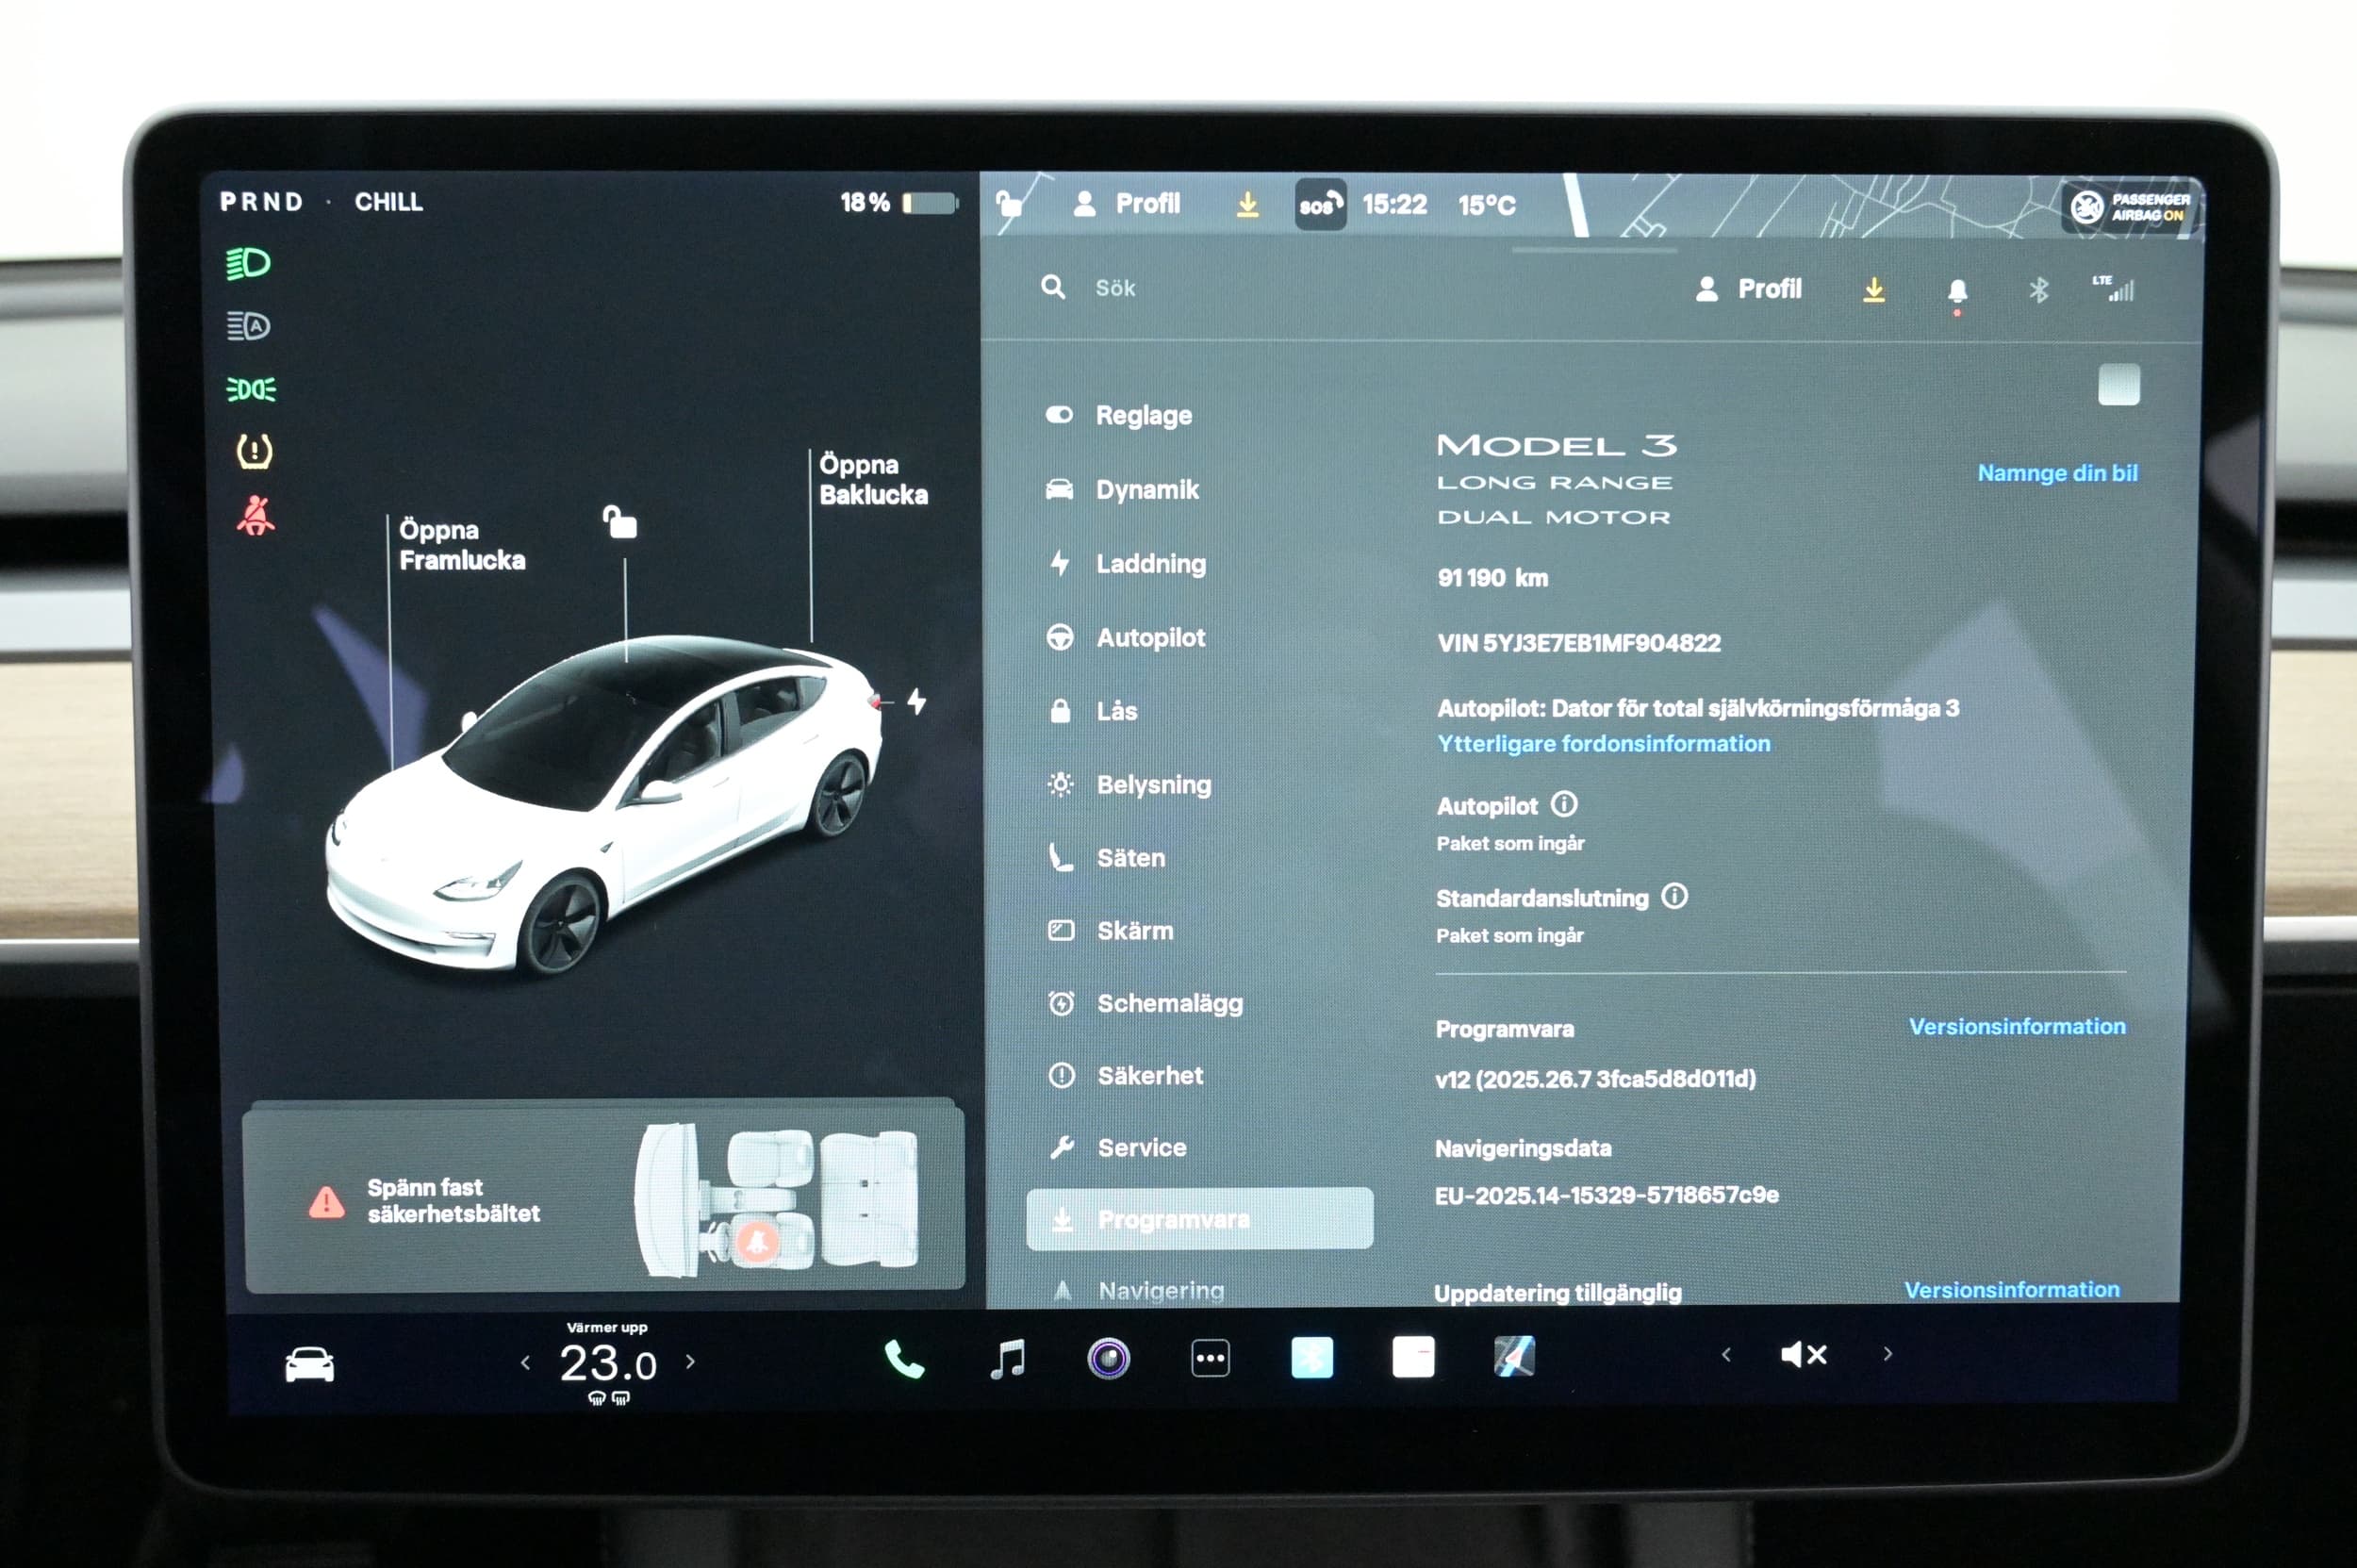Toggle the auto high beam indicator
This screenshot has width=2357, height=1568.
point(248,326)
